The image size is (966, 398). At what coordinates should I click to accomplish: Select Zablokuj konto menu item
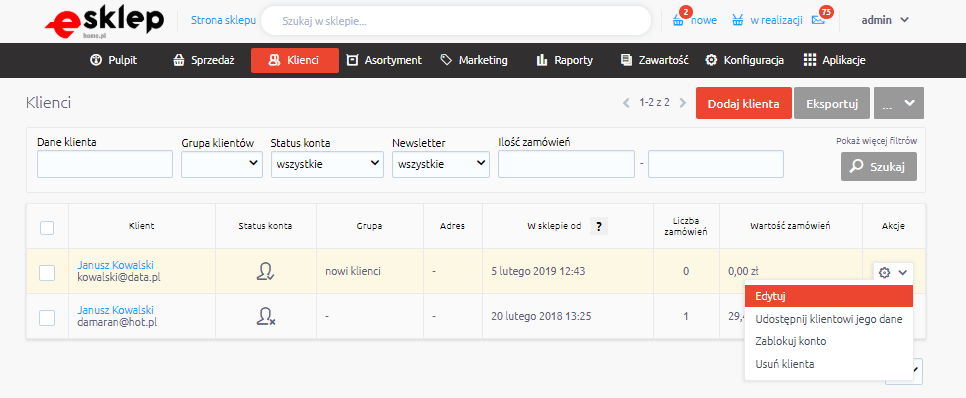(829, 341)
